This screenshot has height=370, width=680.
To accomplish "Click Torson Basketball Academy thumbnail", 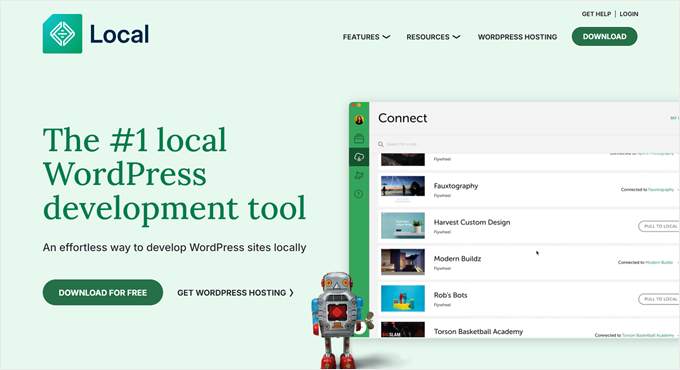I will click(x=403, y=330).
